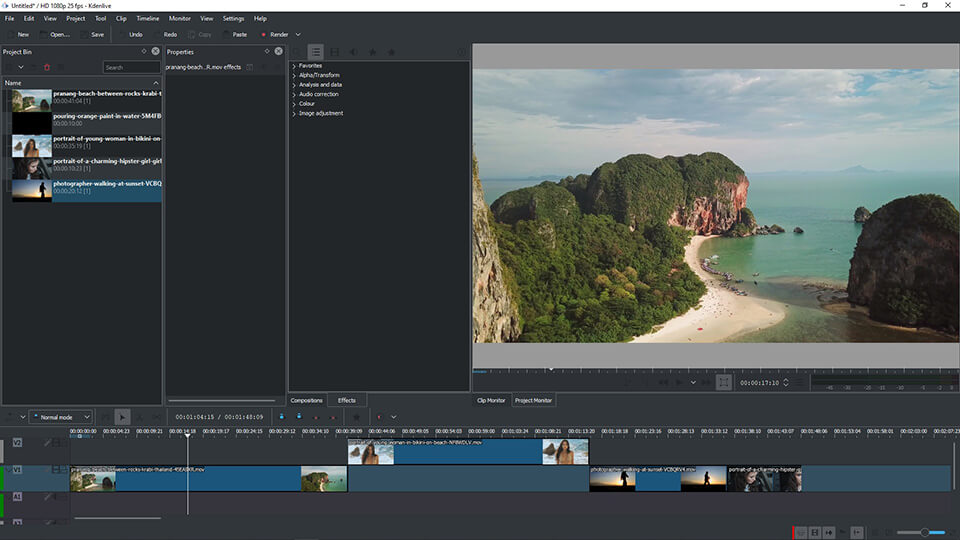
Task: Toggle the V1 track target label
Action: (17, 468)
